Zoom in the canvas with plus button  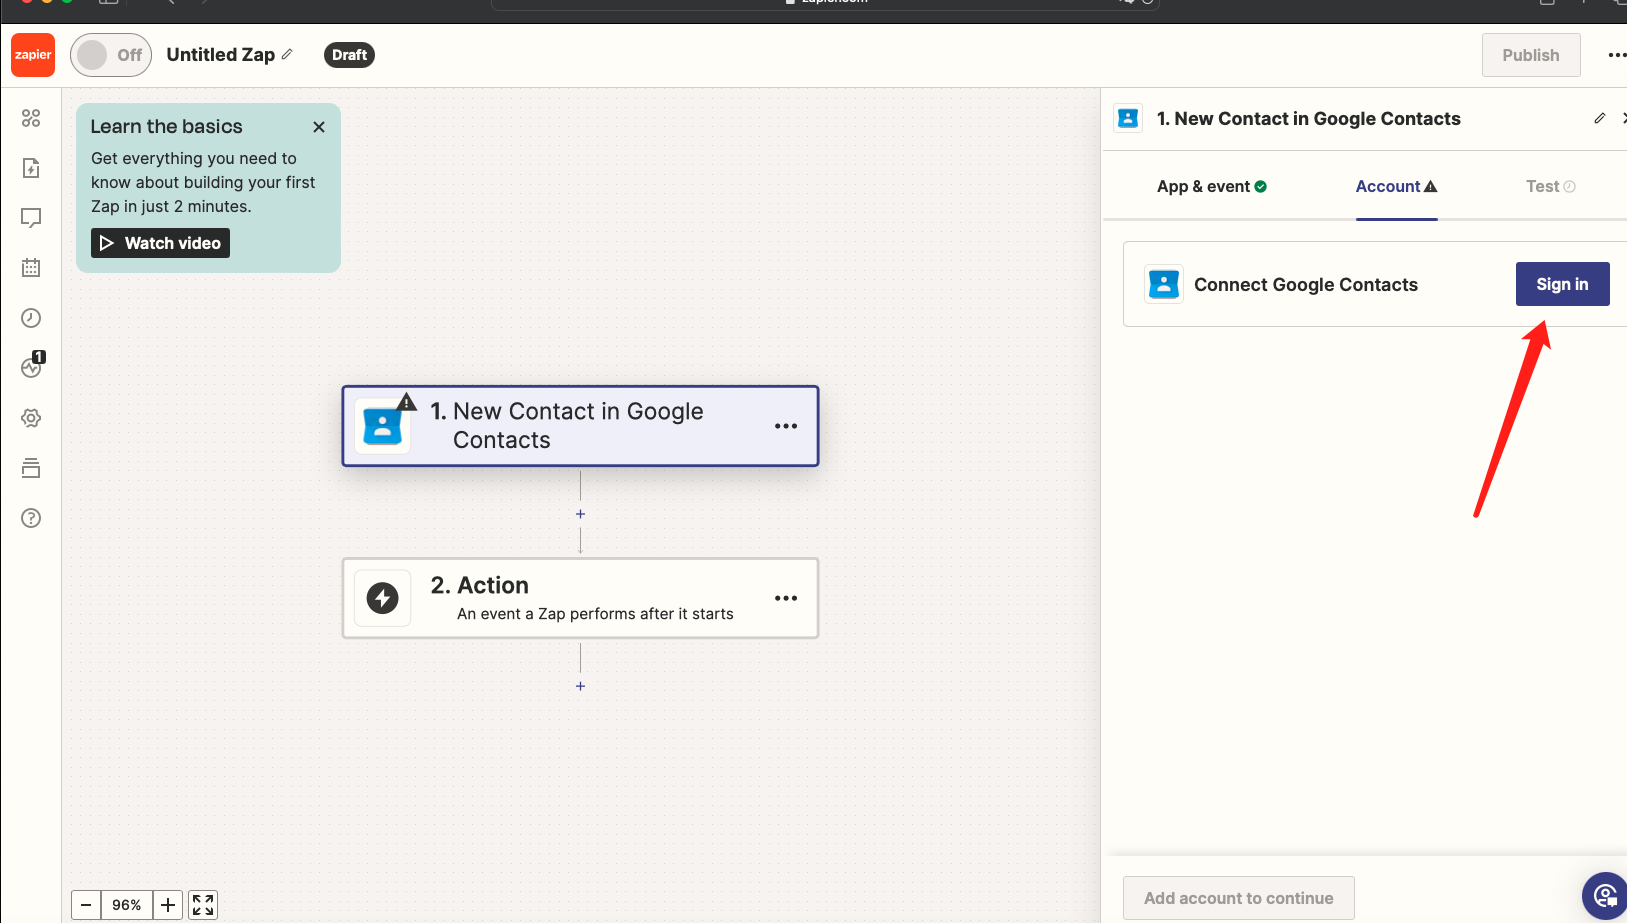coord(168,905)
